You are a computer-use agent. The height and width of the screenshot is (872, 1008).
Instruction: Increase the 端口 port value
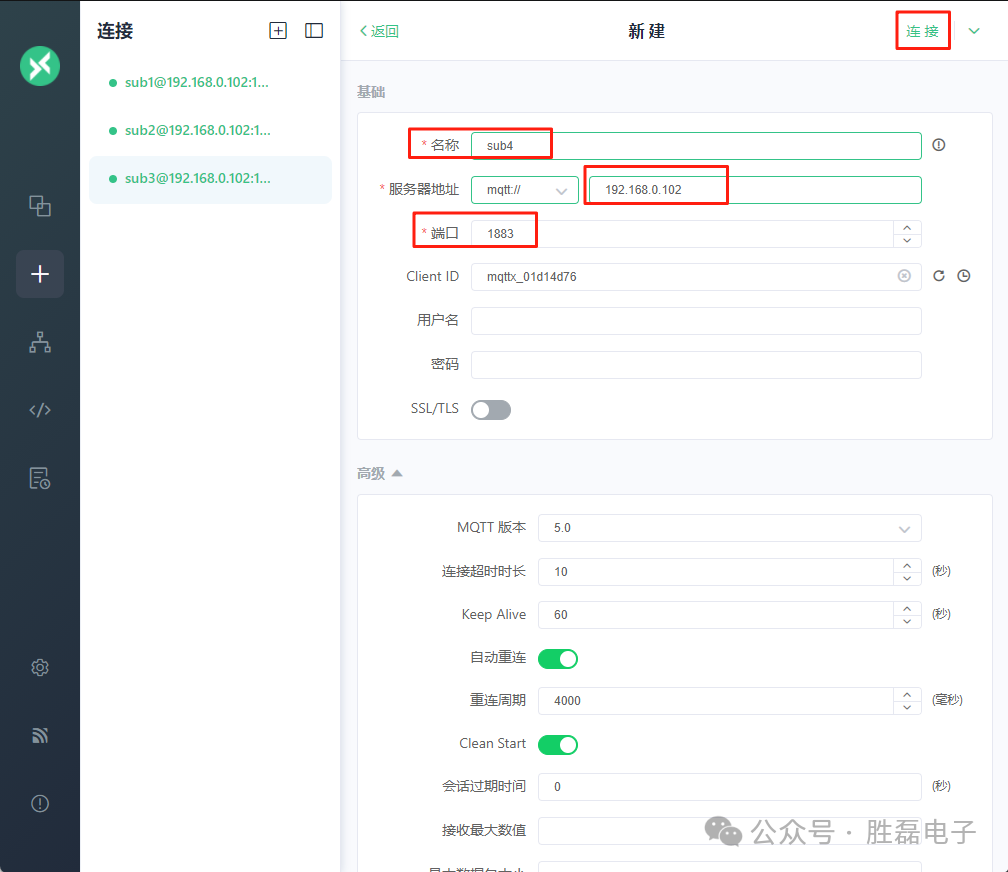click(907, 228)
